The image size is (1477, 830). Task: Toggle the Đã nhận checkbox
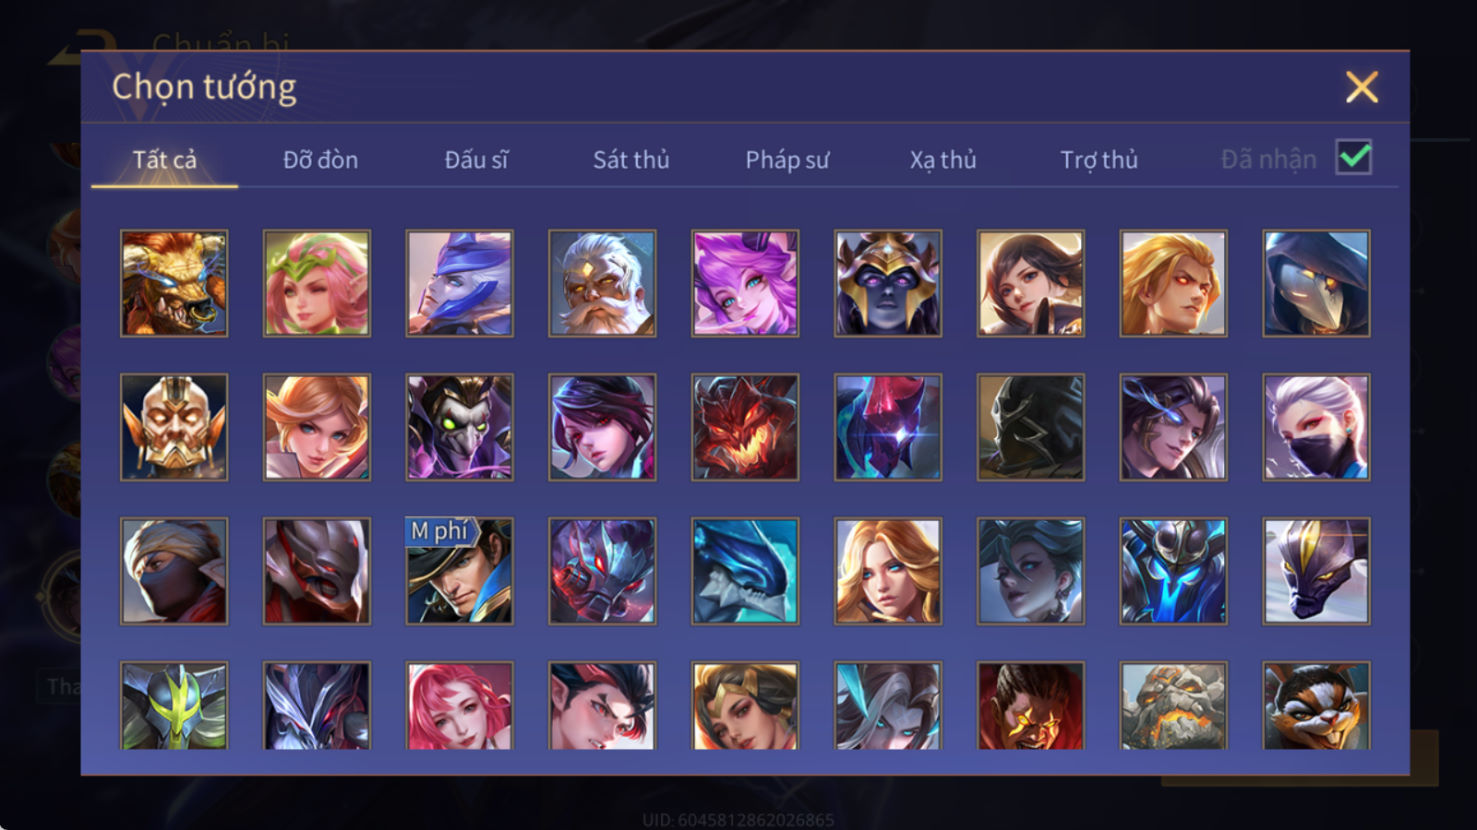(1354, 158)
